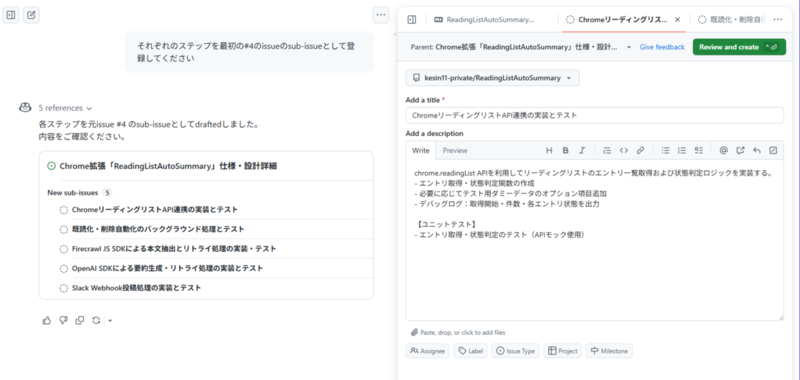Copy the response to clipboard
Viewport: 800px width, 380px height.
[80, 320]
